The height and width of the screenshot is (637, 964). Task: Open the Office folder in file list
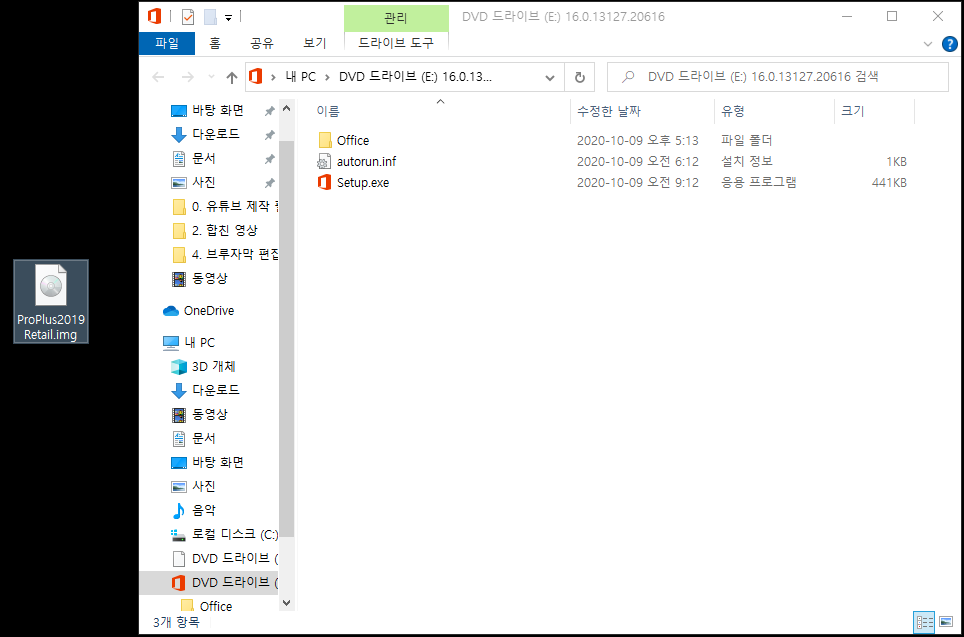352,140
